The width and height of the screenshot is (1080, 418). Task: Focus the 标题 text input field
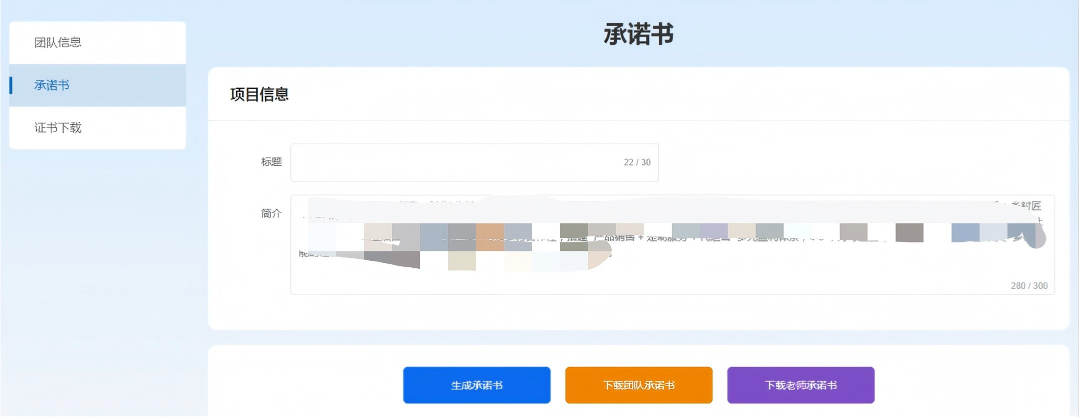[450, 163]
